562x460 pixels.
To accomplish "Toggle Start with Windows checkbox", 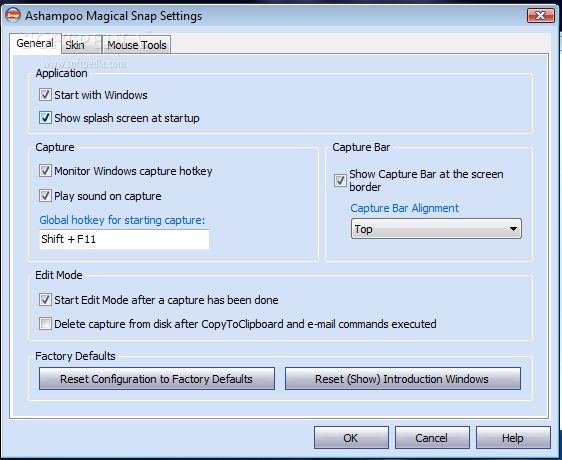I will pos(45,95).
